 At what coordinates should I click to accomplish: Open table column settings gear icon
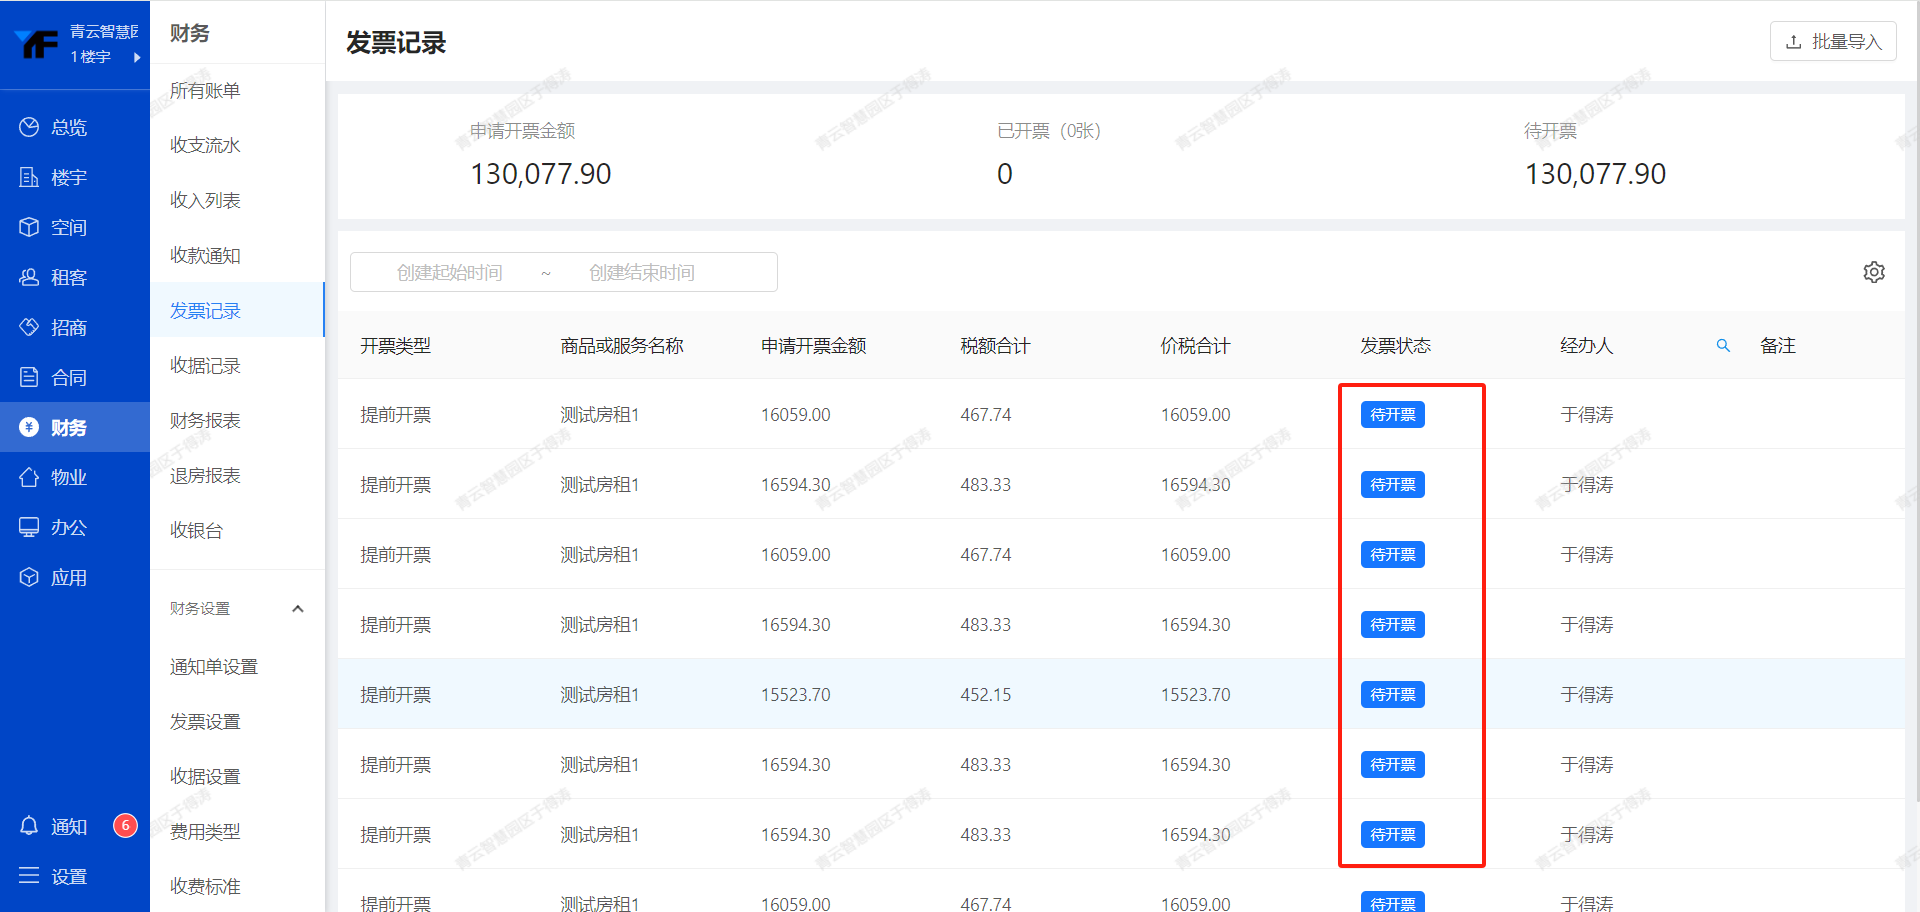(1874, 272)
